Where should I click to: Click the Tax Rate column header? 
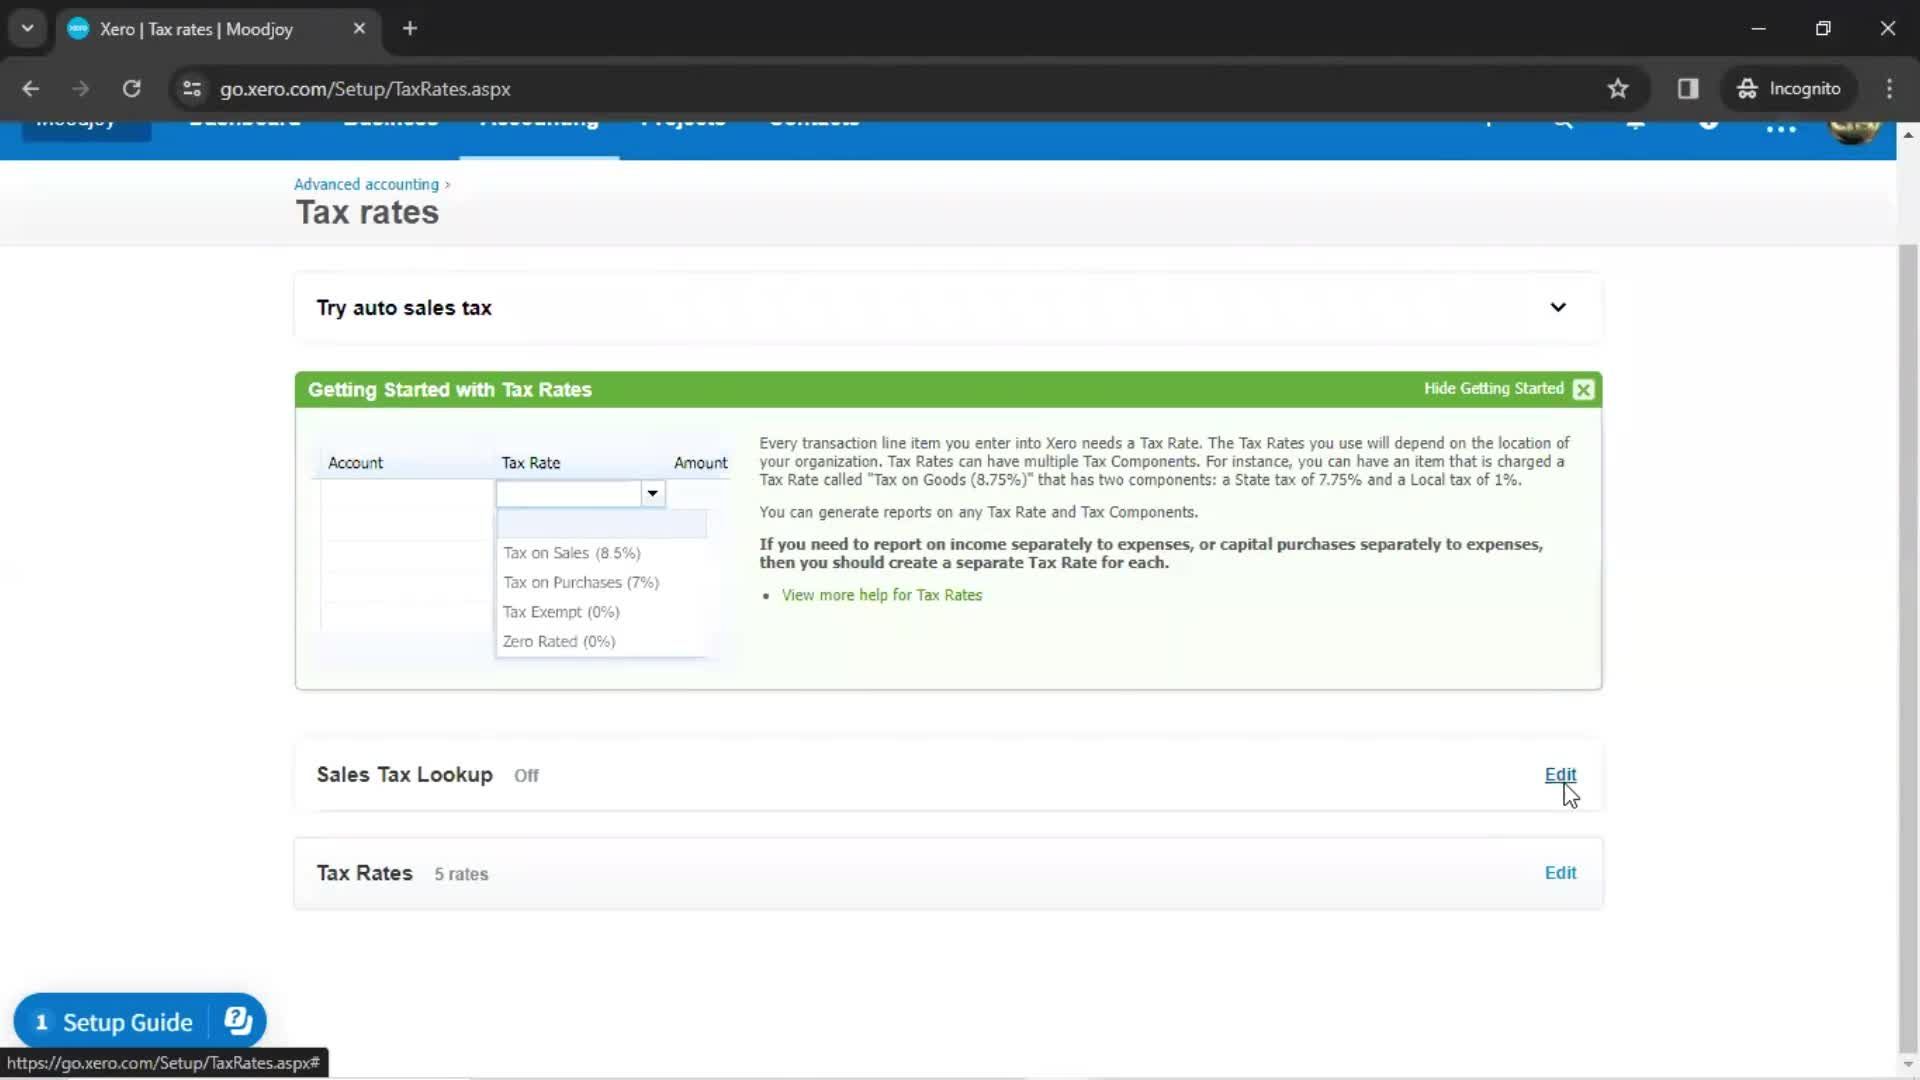click(530, 463)
